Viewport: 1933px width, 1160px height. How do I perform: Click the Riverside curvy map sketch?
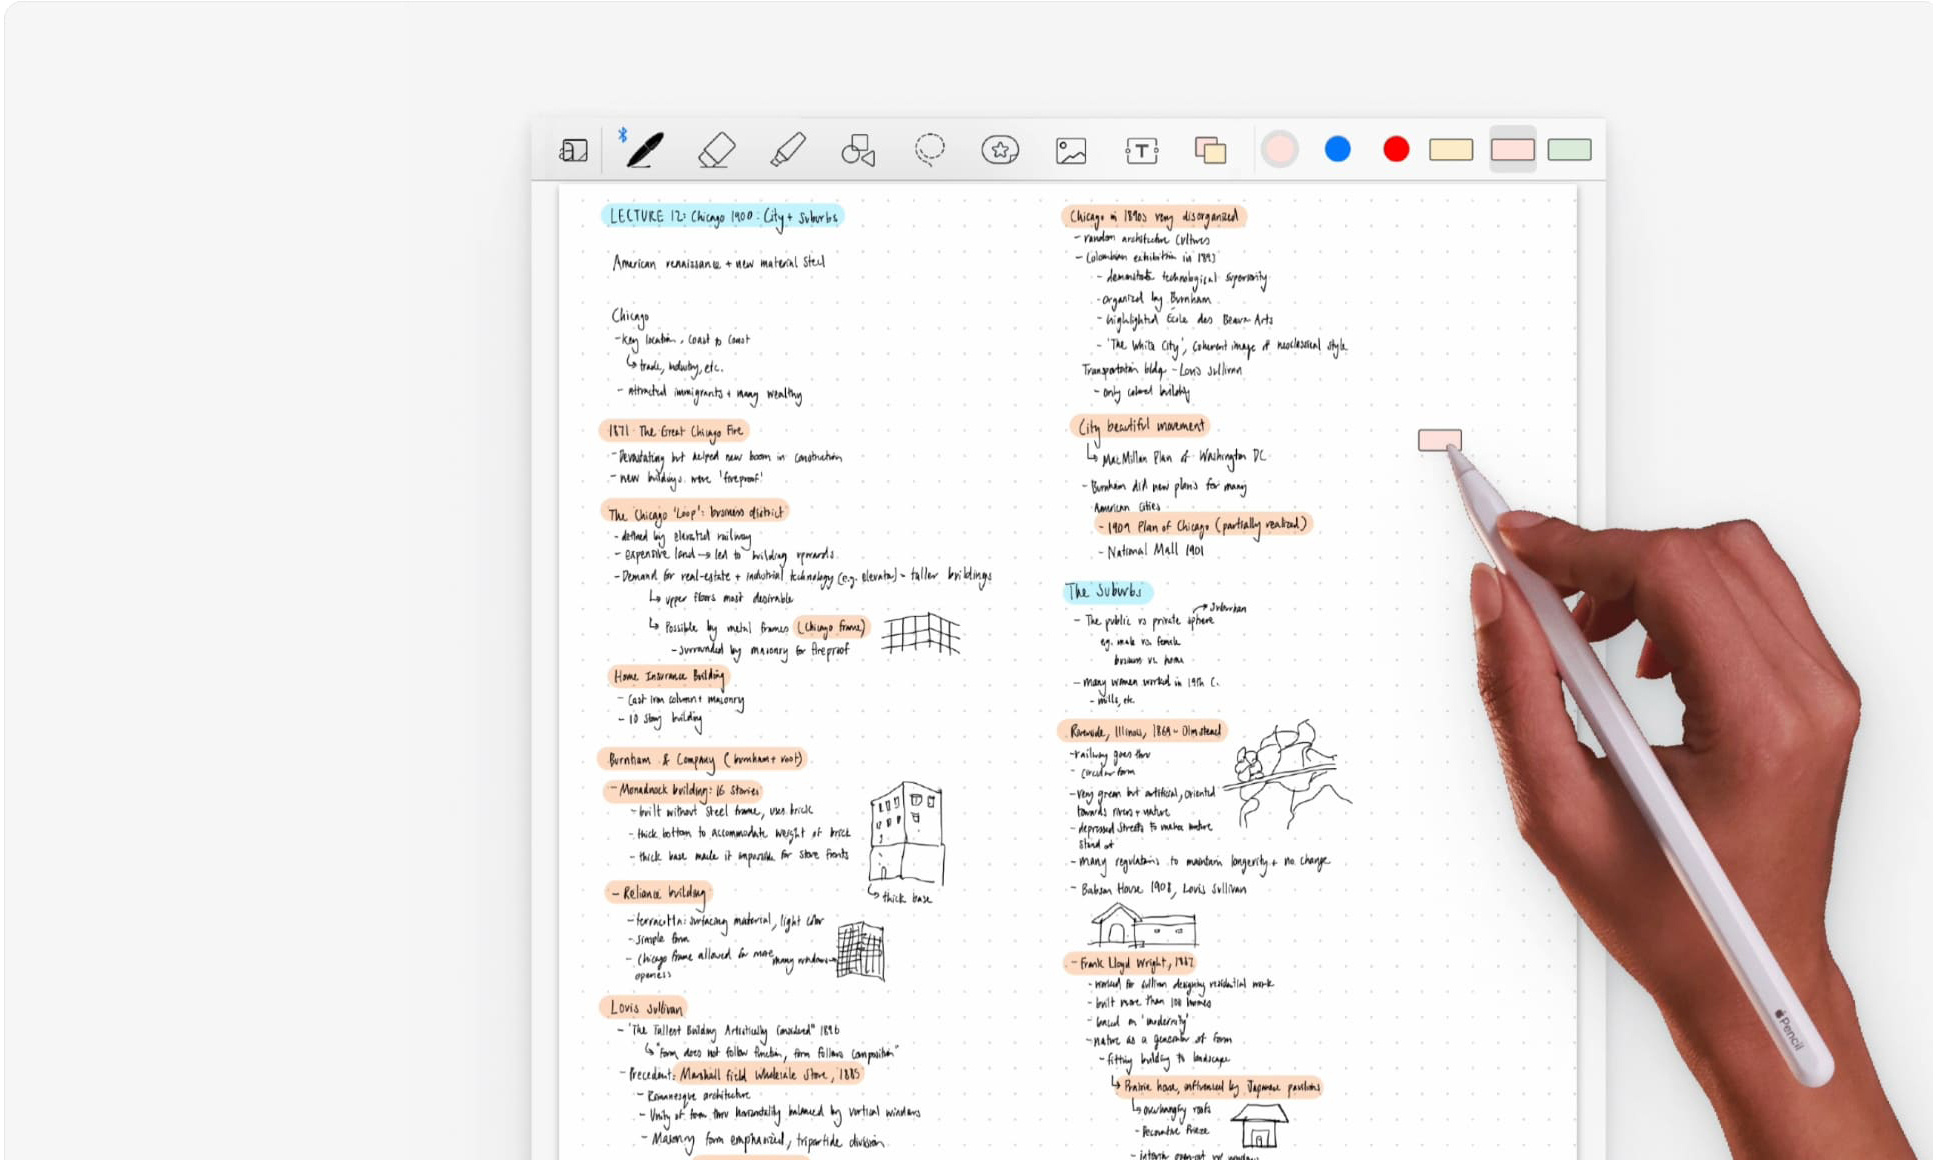pyautogui.click(x=1289, y=773)
